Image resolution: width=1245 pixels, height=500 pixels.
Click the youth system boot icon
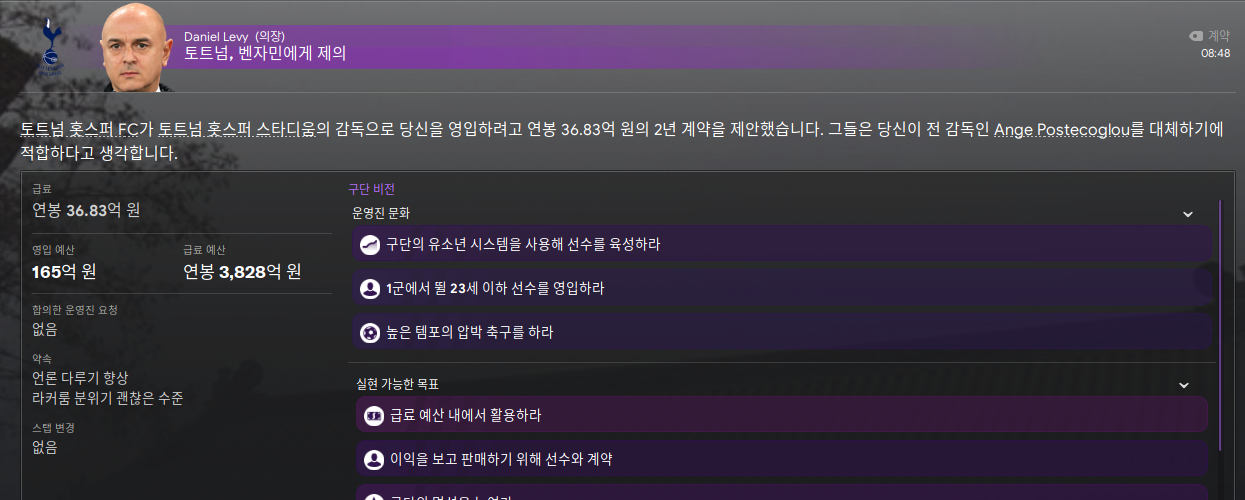(x=370, y=244)
